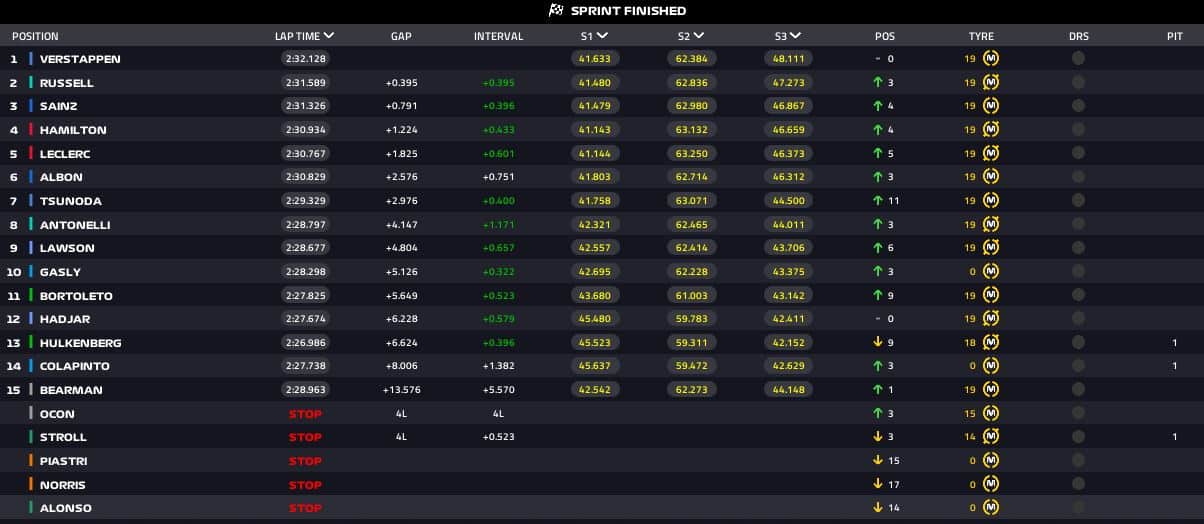
Task: Click the INTERVAL column header
Action: 498,36
